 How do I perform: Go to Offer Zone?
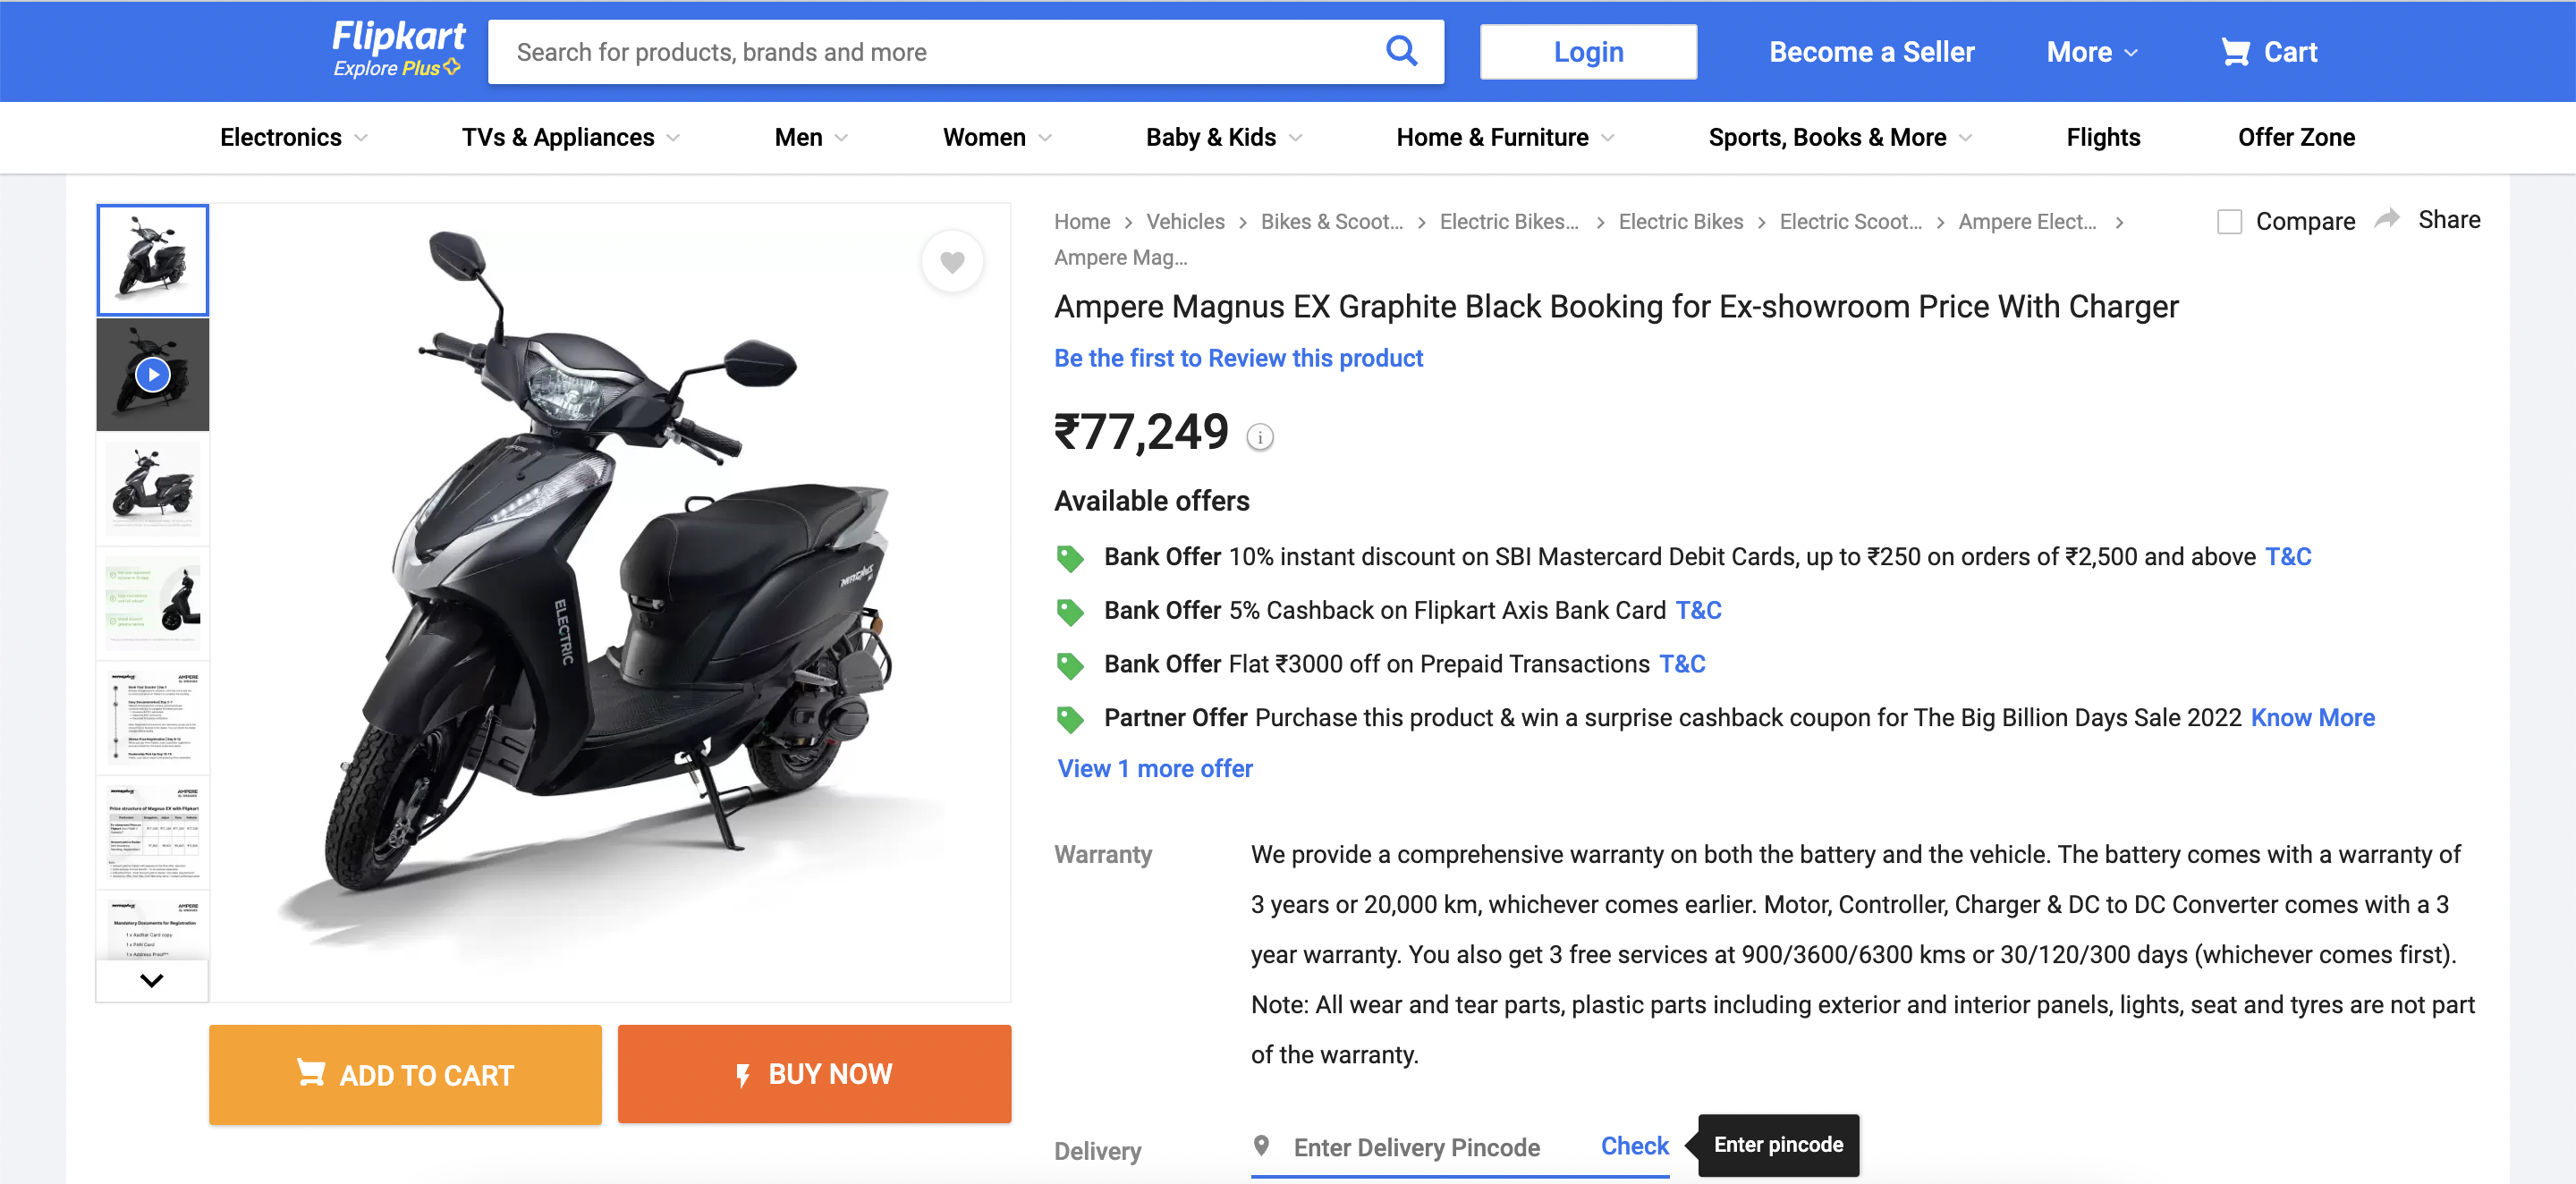coord(2296,138)
